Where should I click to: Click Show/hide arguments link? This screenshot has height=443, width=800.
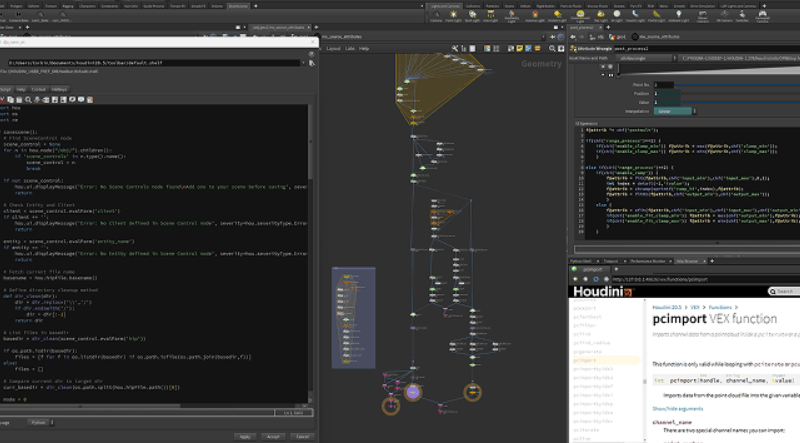[677, 409]
